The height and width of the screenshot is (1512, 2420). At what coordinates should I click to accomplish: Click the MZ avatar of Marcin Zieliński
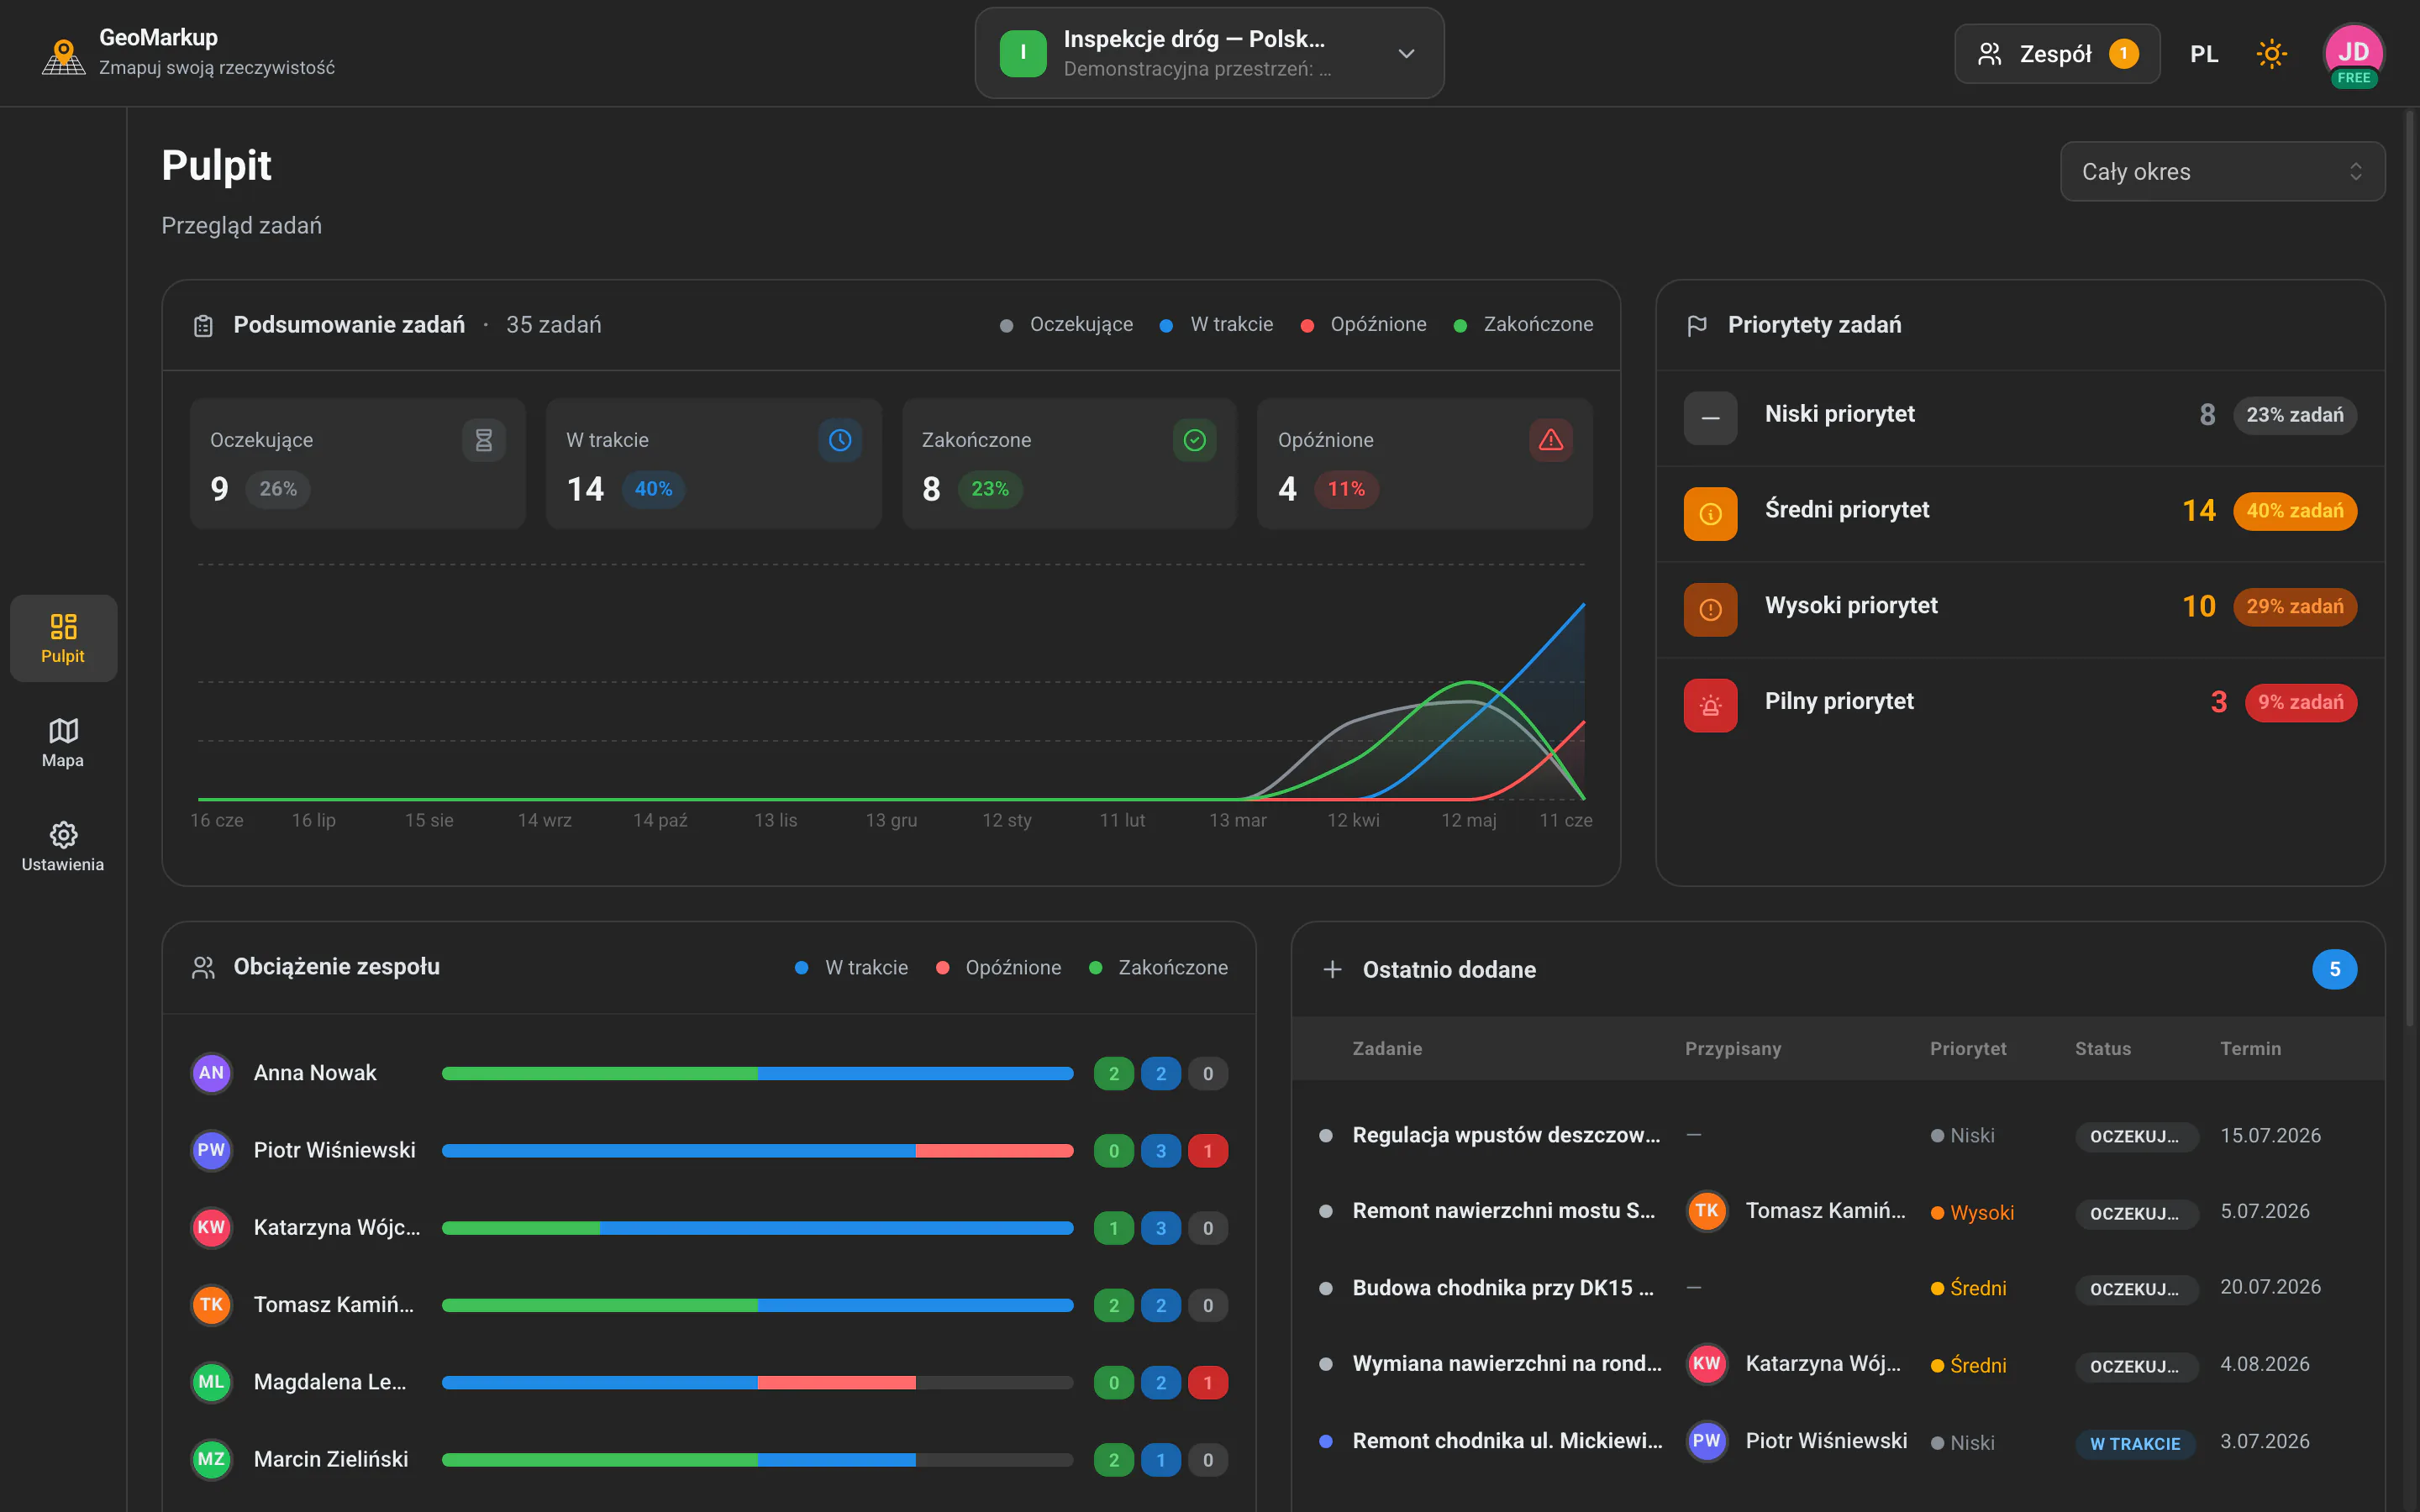(x=211, y=1459)
